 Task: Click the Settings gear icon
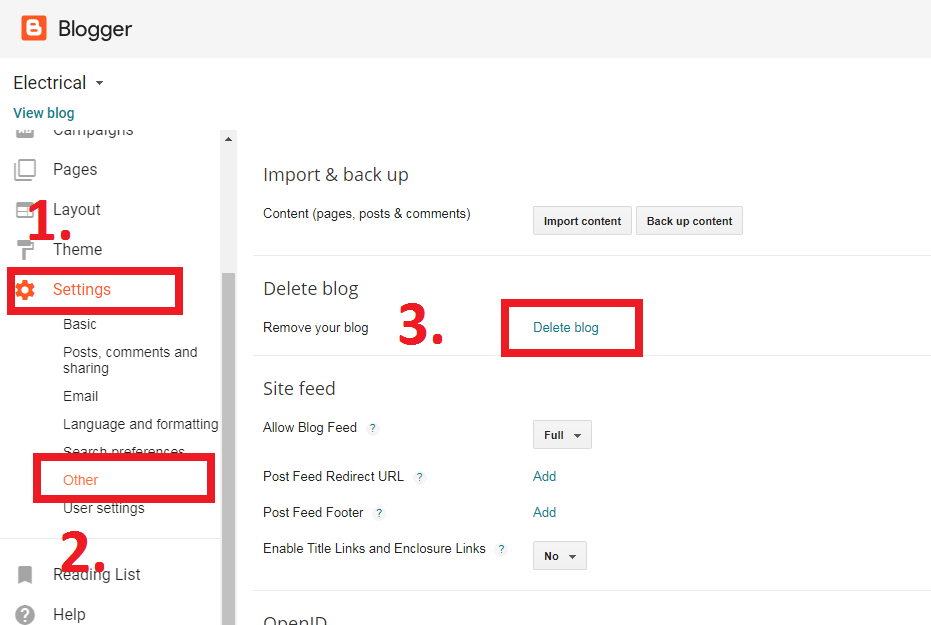[25, 290]
